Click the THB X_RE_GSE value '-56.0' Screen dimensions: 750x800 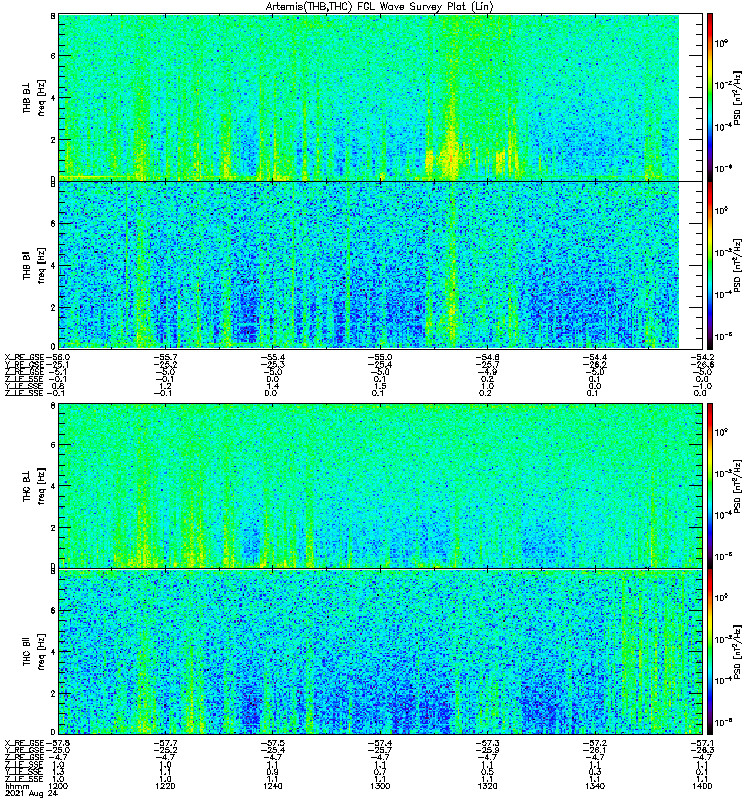58,358
